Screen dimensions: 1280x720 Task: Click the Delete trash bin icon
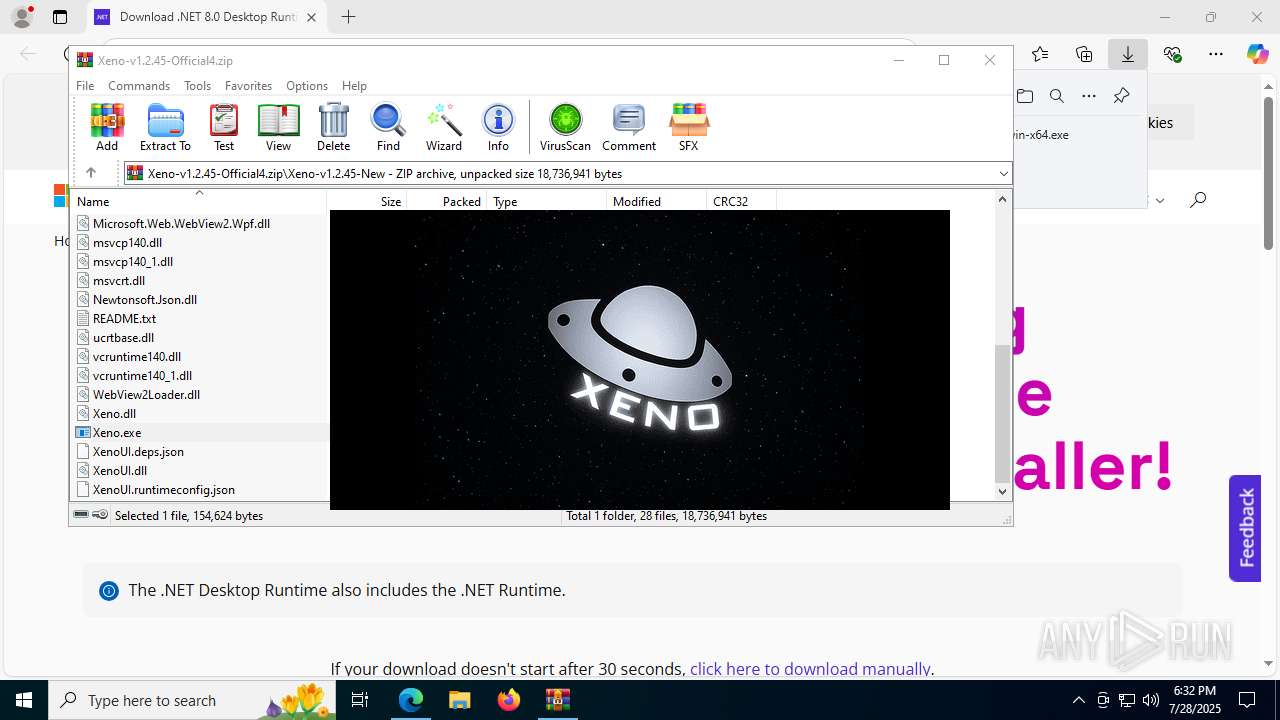(333, 127)
